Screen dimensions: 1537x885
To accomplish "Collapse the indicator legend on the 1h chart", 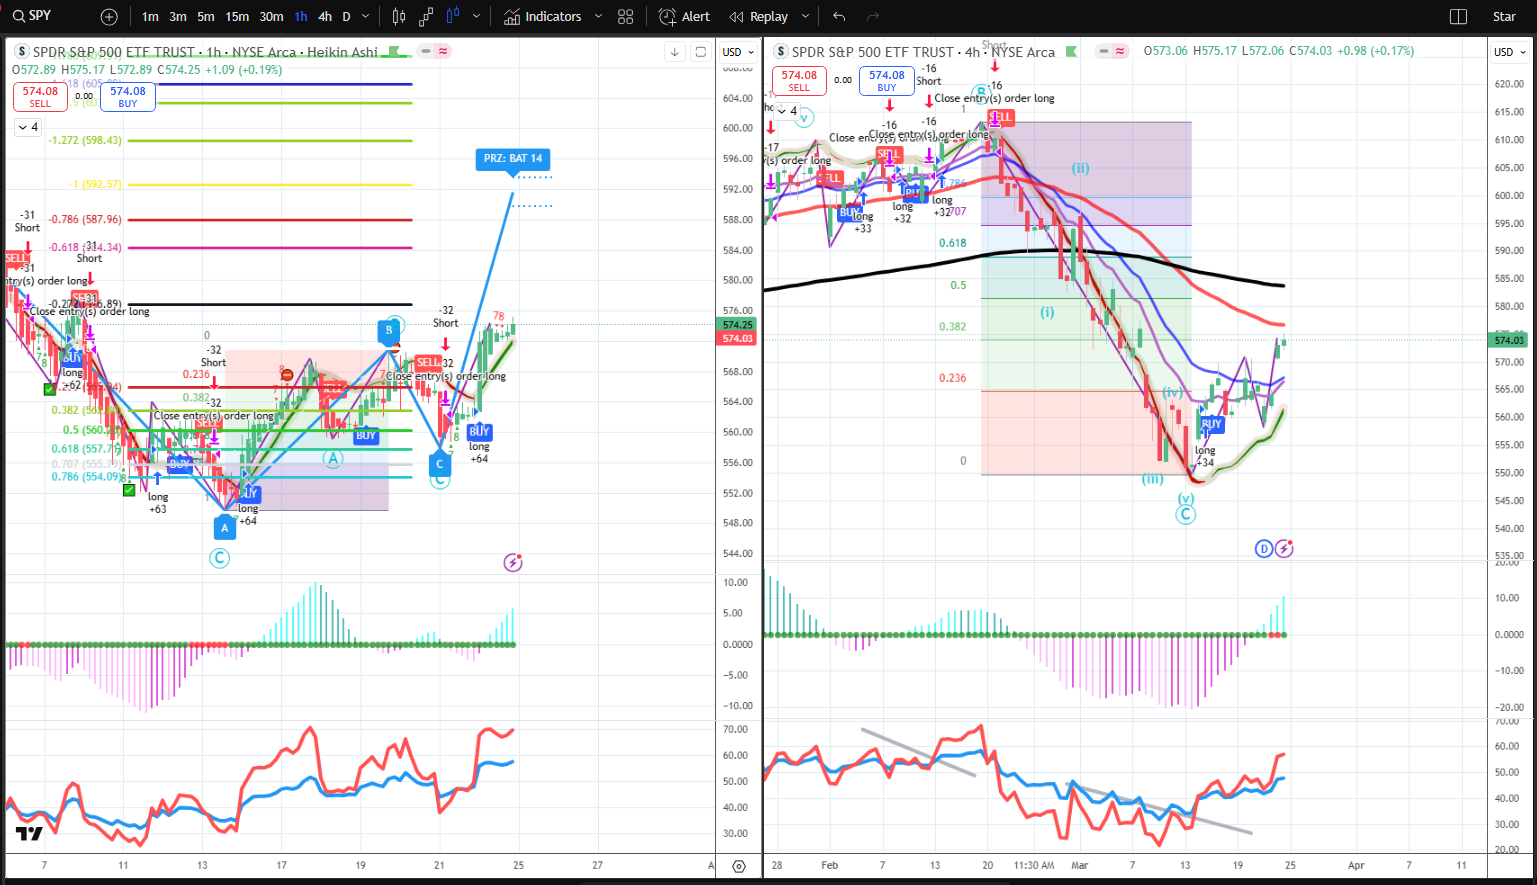I will tap(27, 127).
